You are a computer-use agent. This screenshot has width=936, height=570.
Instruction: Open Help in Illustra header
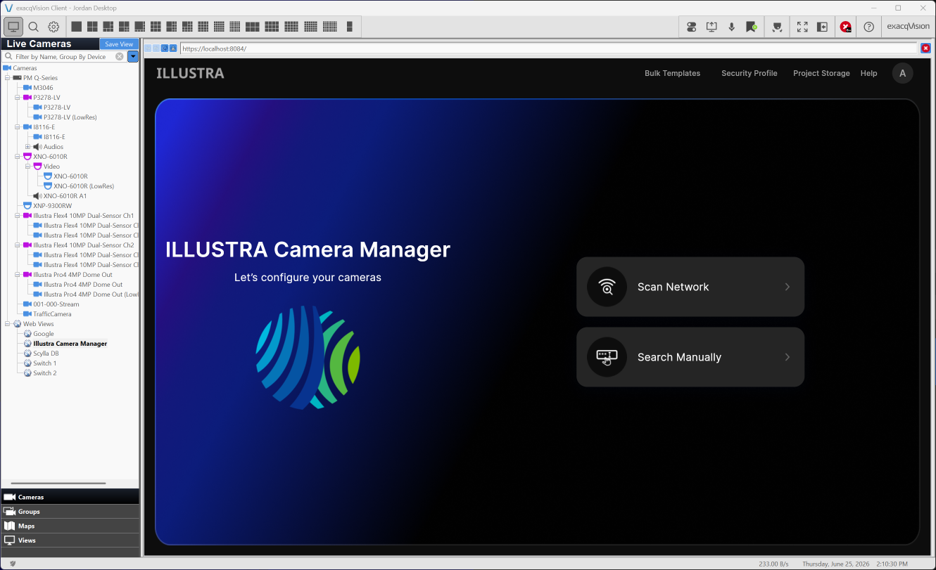(x=869, y=73)
